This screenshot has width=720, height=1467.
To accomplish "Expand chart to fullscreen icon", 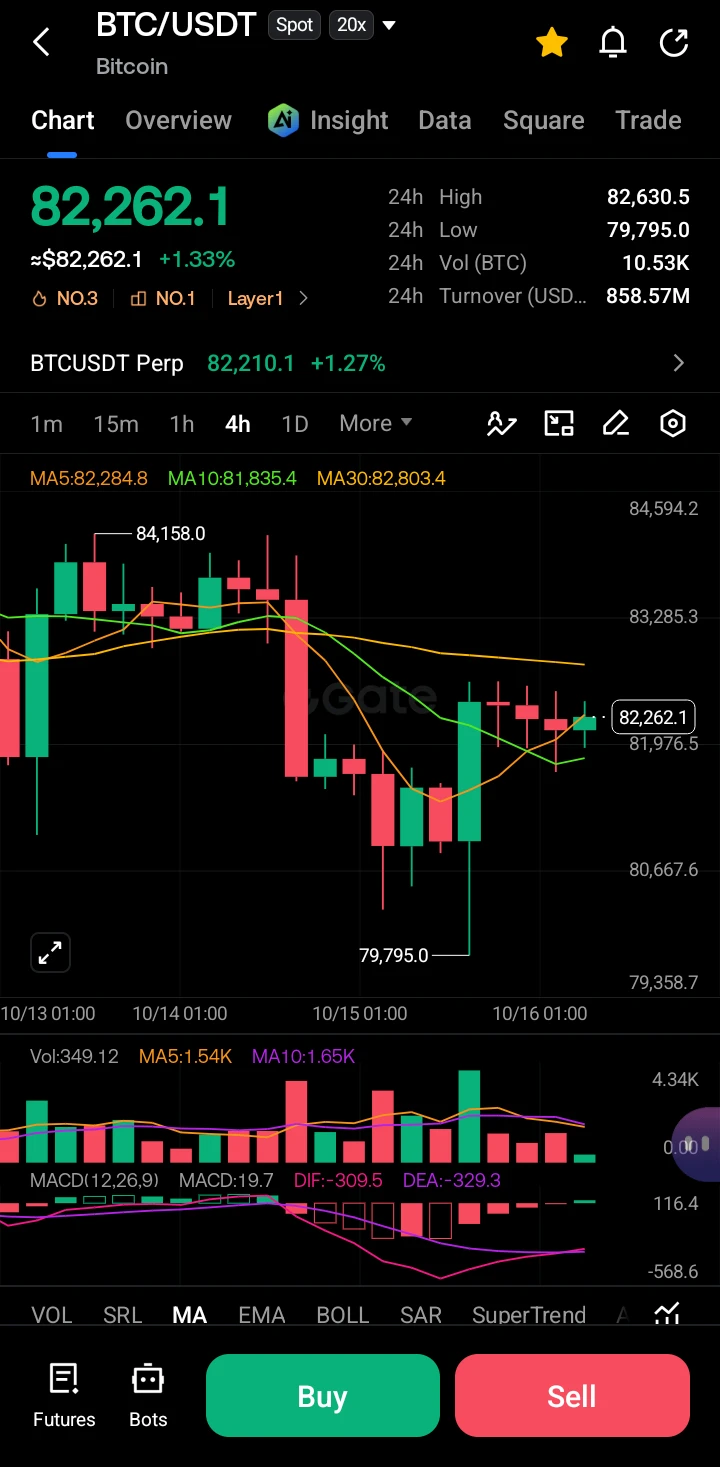I will (50, 952).
